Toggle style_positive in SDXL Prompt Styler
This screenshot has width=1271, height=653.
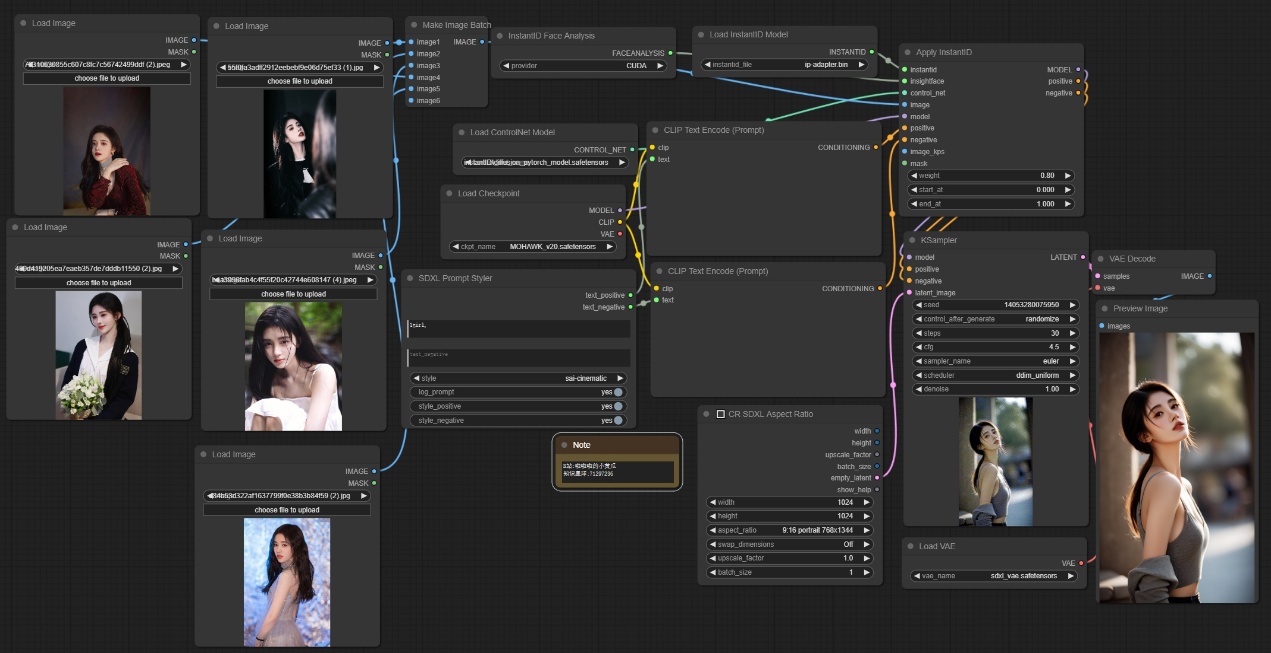tap(619, 406)
